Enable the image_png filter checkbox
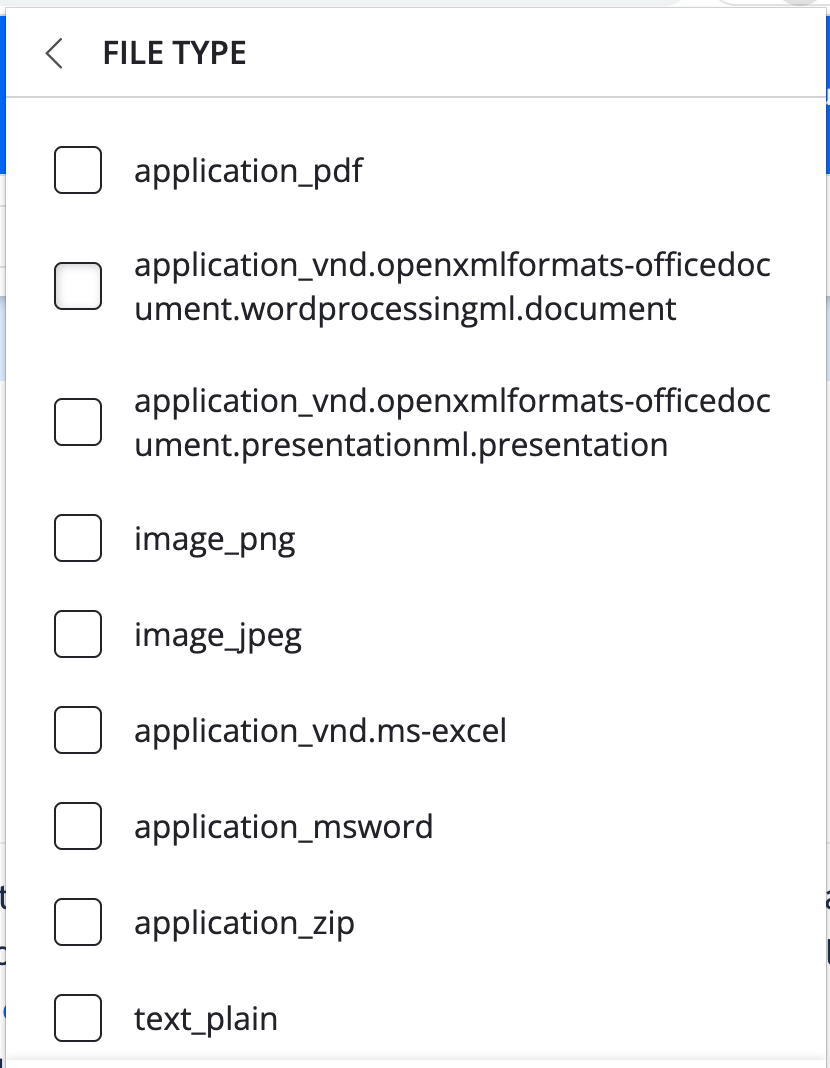The width and height of the screenshot is (830, 1068). point(77,538)
